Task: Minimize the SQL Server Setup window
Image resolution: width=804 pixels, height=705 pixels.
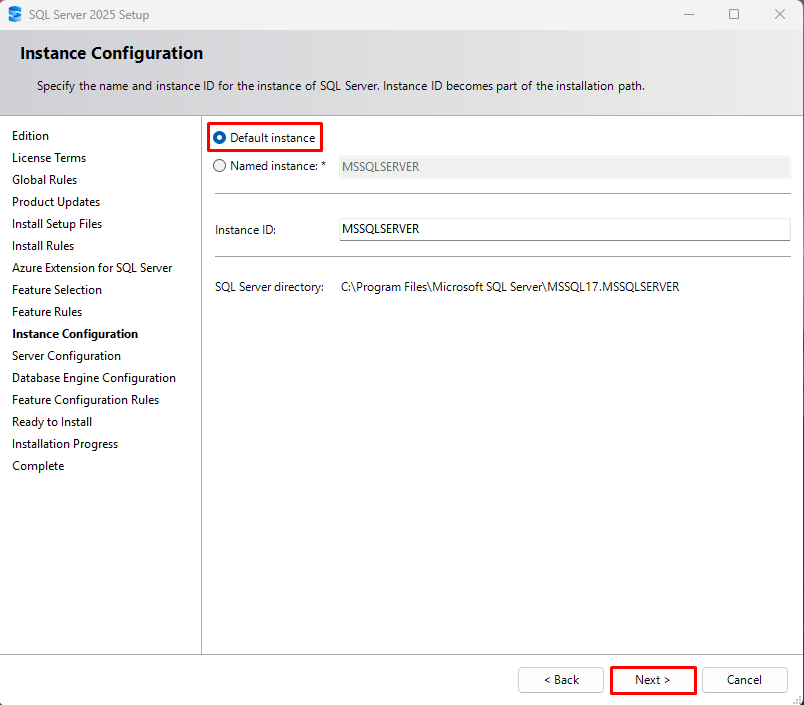Action: [x=689, y=14]
